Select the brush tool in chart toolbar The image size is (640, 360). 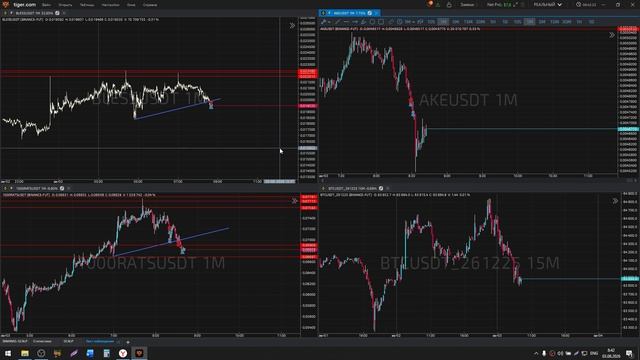pos(363,22)
